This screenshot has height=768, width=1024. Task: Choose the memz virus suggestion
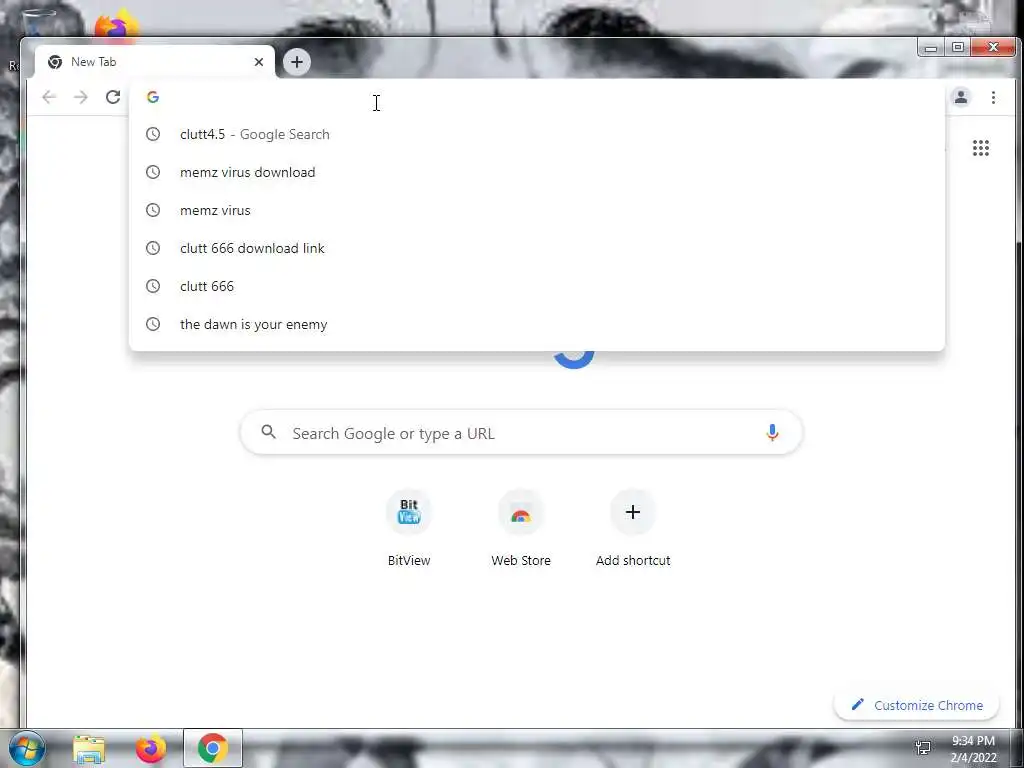click(x=537, y=210)
